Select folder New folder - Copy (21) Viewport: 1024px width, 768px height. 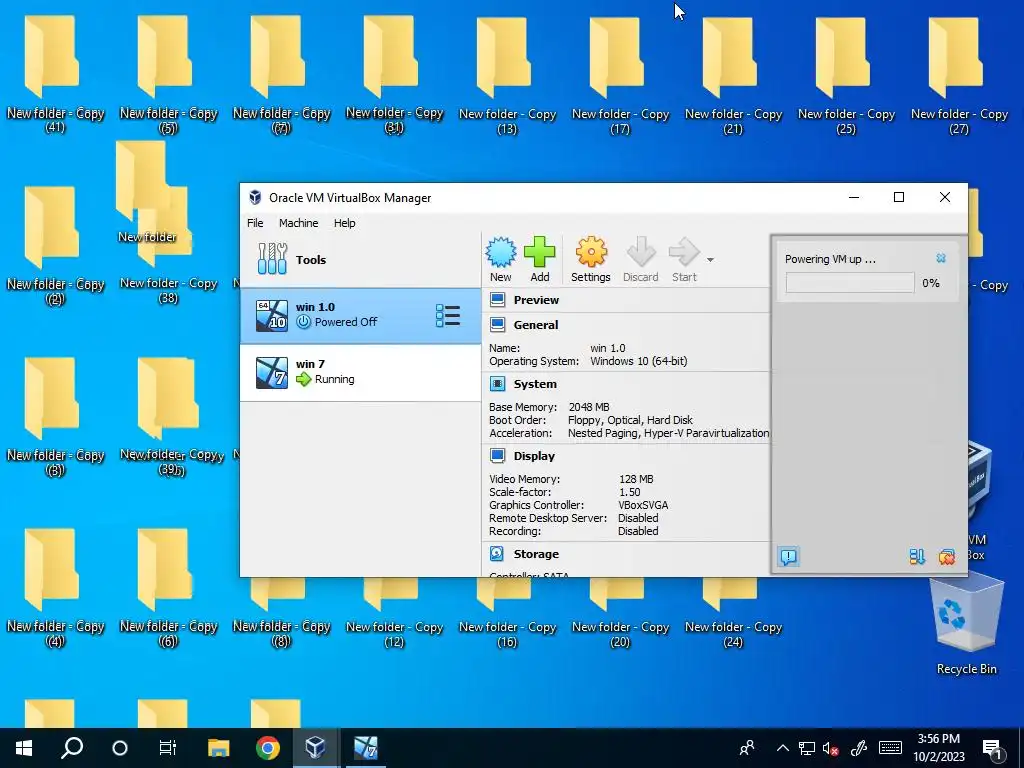coord(733,76)
